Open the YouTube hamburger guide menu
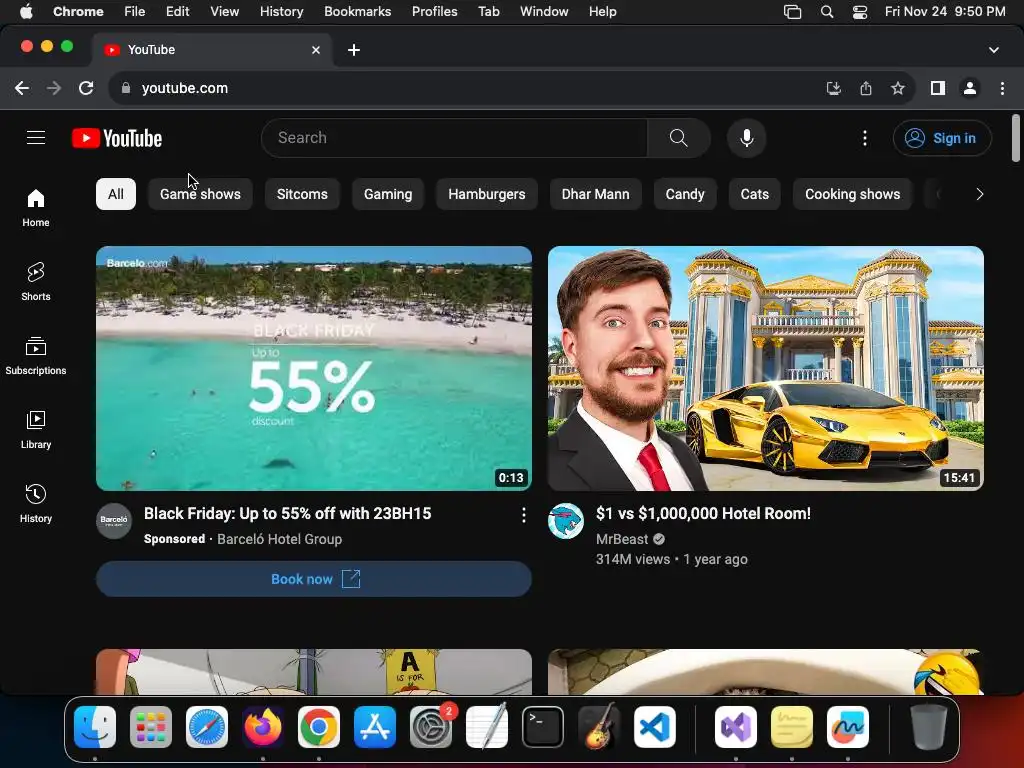The image size is (1024, 768). [x=36, y=138]
